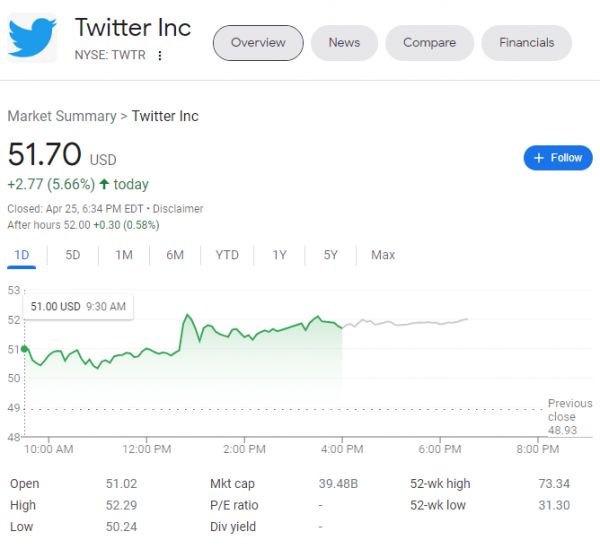Click the Market Summary breadcrumb link

[61, 116]
